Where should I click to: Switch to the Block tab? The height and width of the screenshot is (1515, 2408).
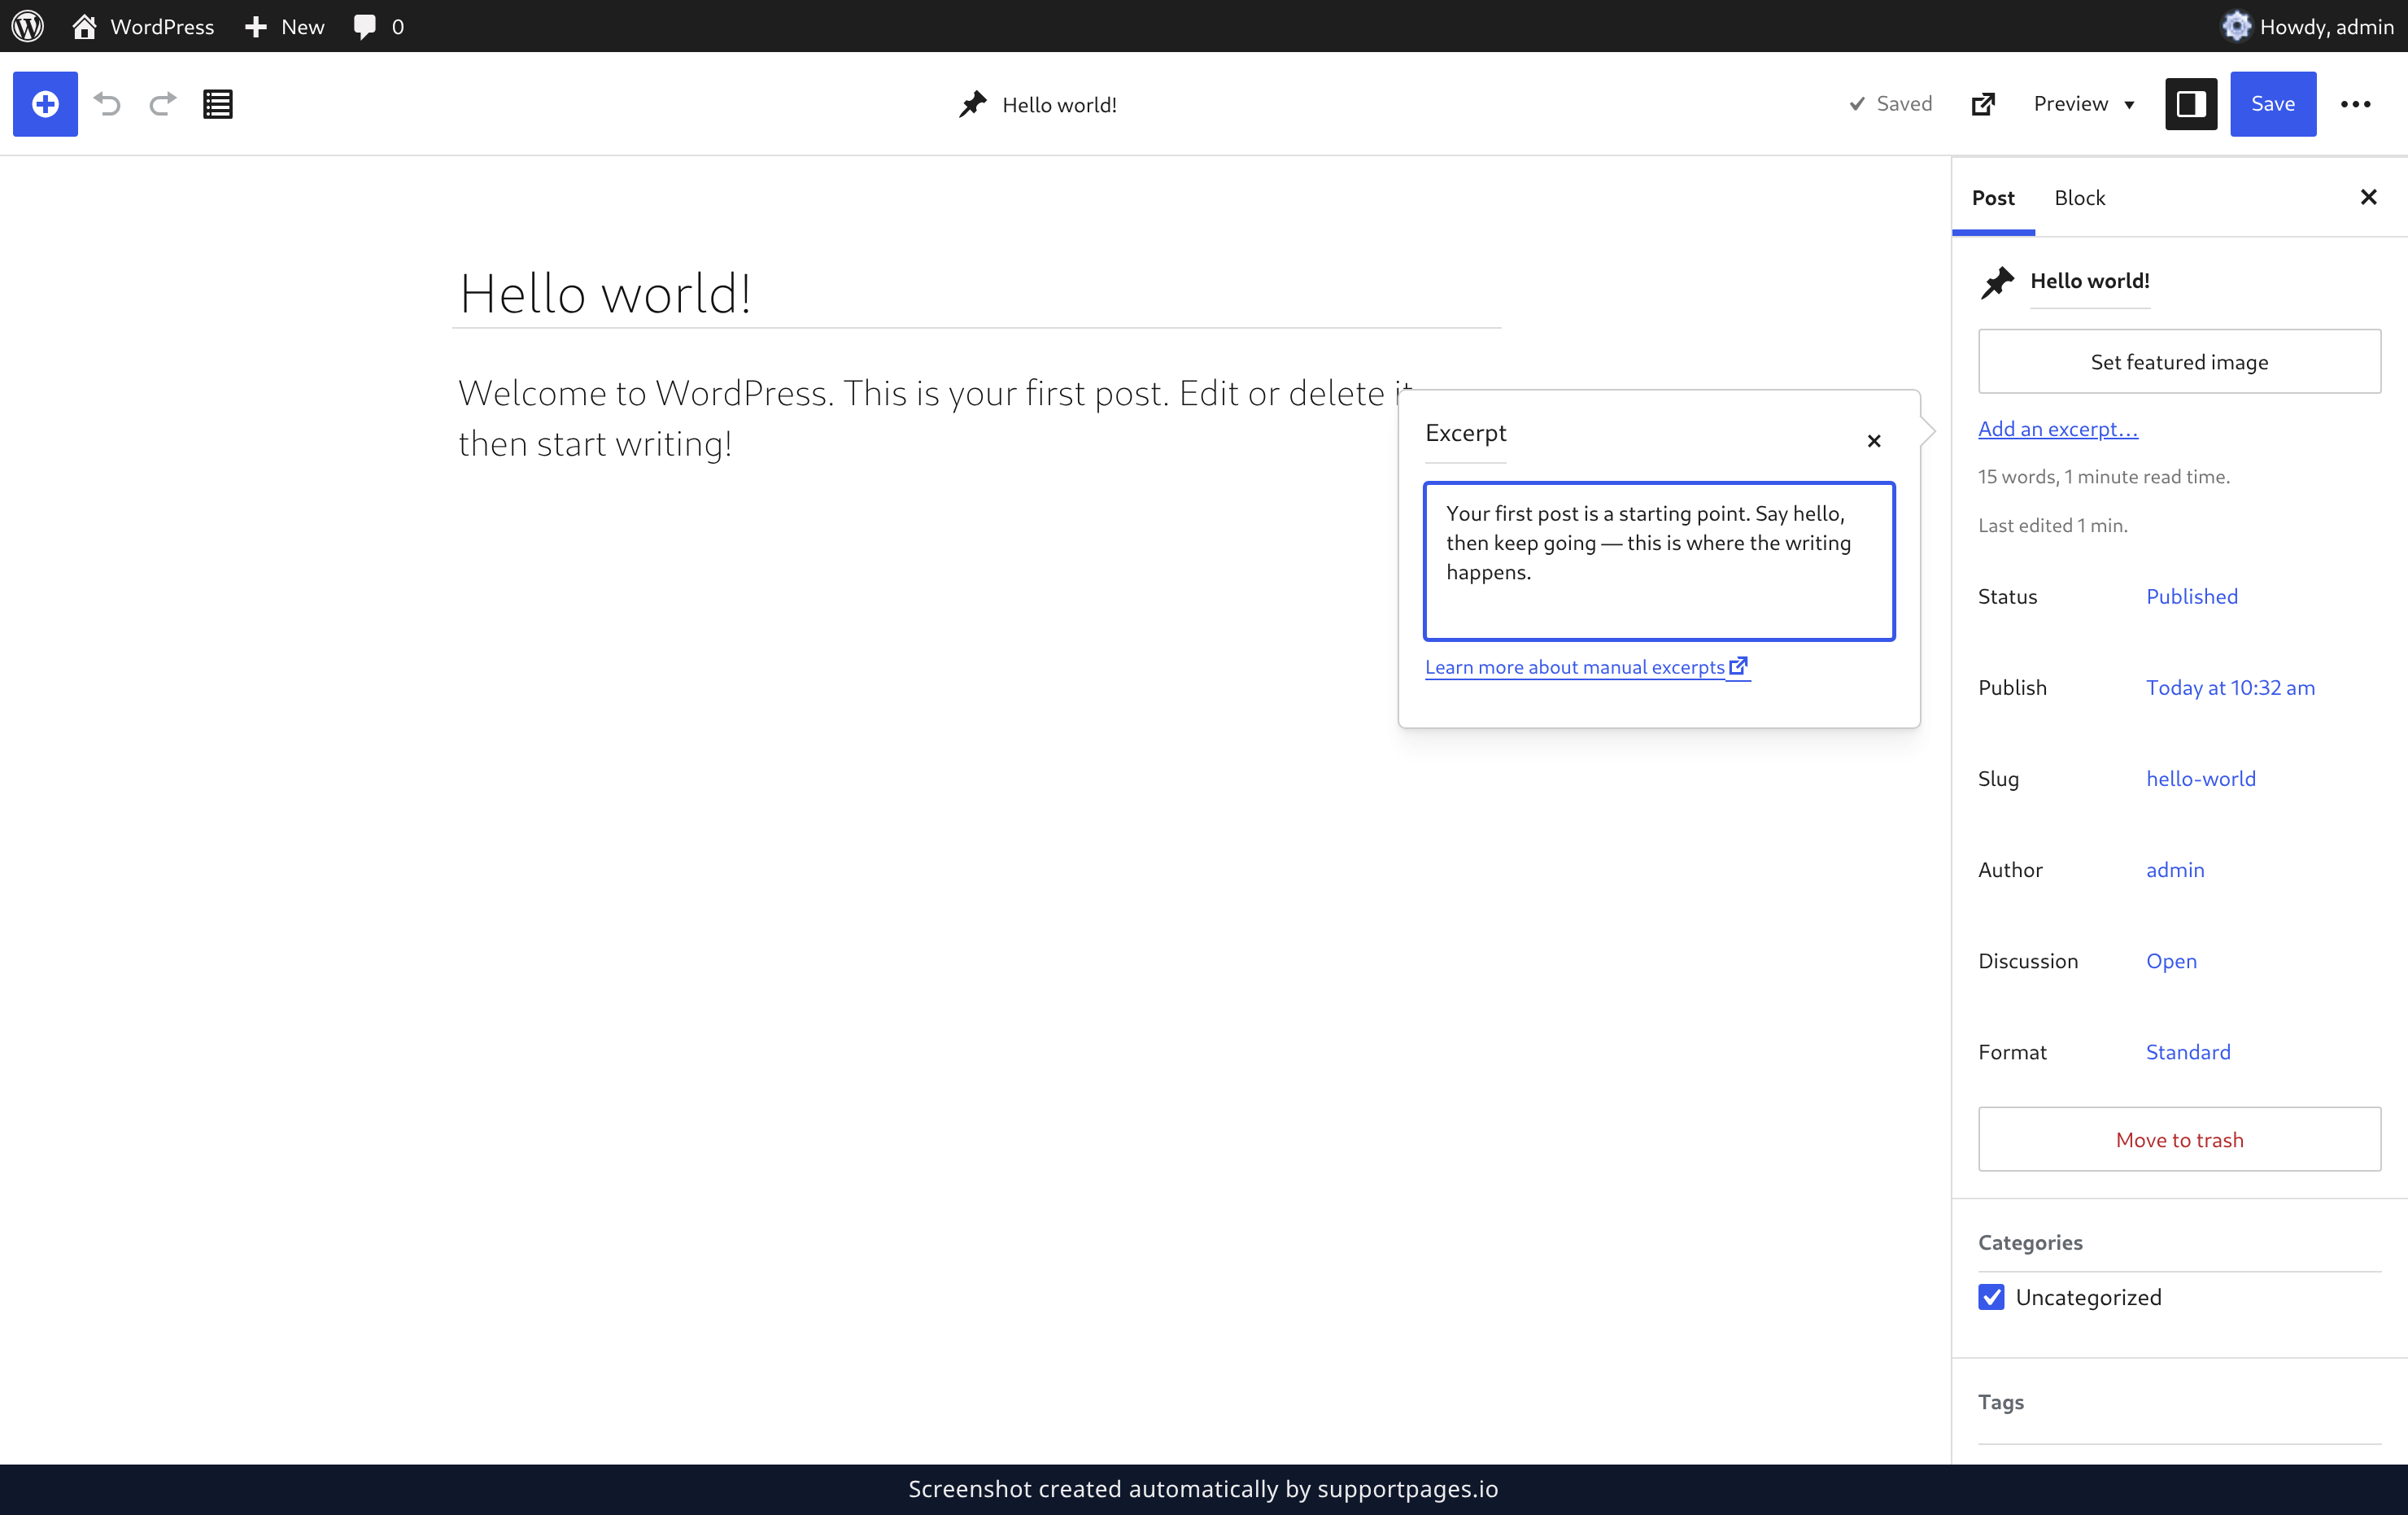2079,198
